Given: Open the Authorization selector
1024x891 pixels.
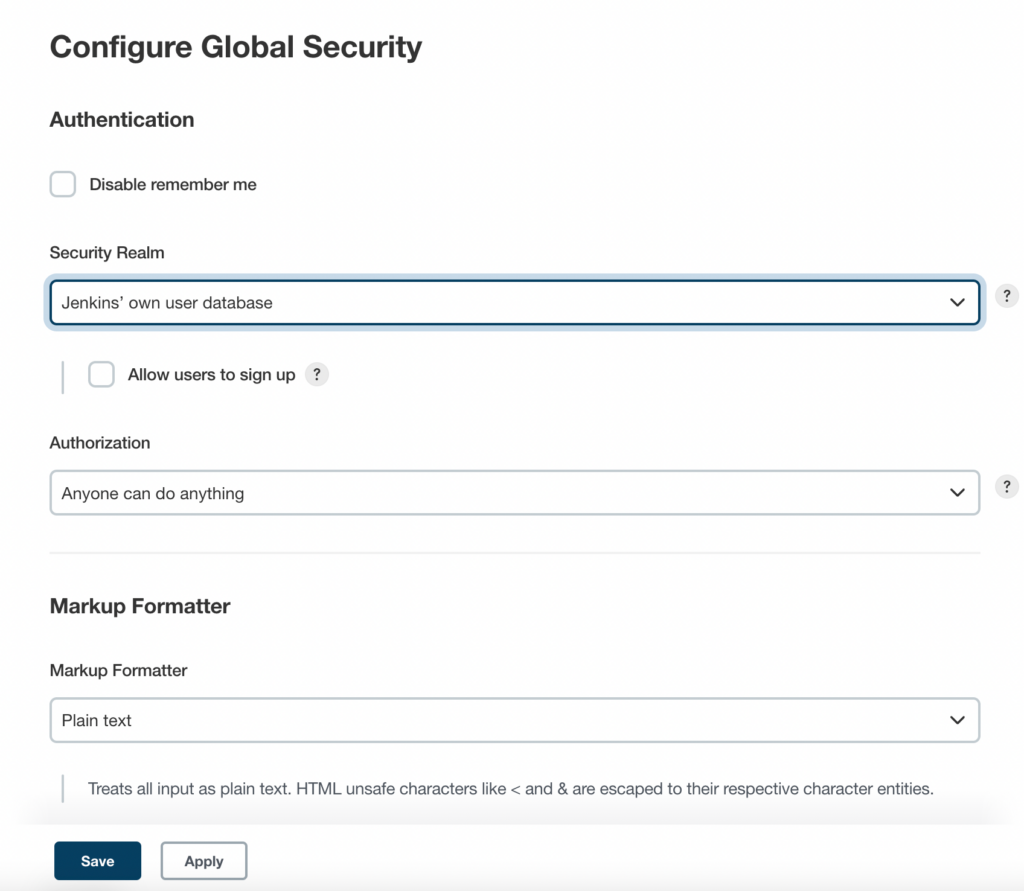Looking at the screenshot, I should [515, 492].
